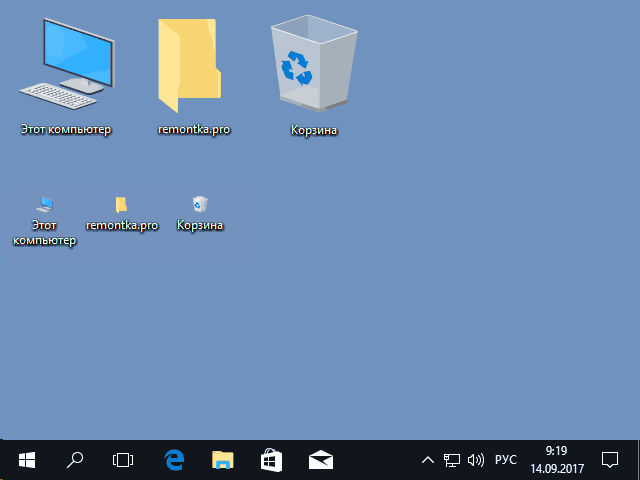640x480 pixels.
Task: Open Mail app from taskbar
Action: click(321, 460)
